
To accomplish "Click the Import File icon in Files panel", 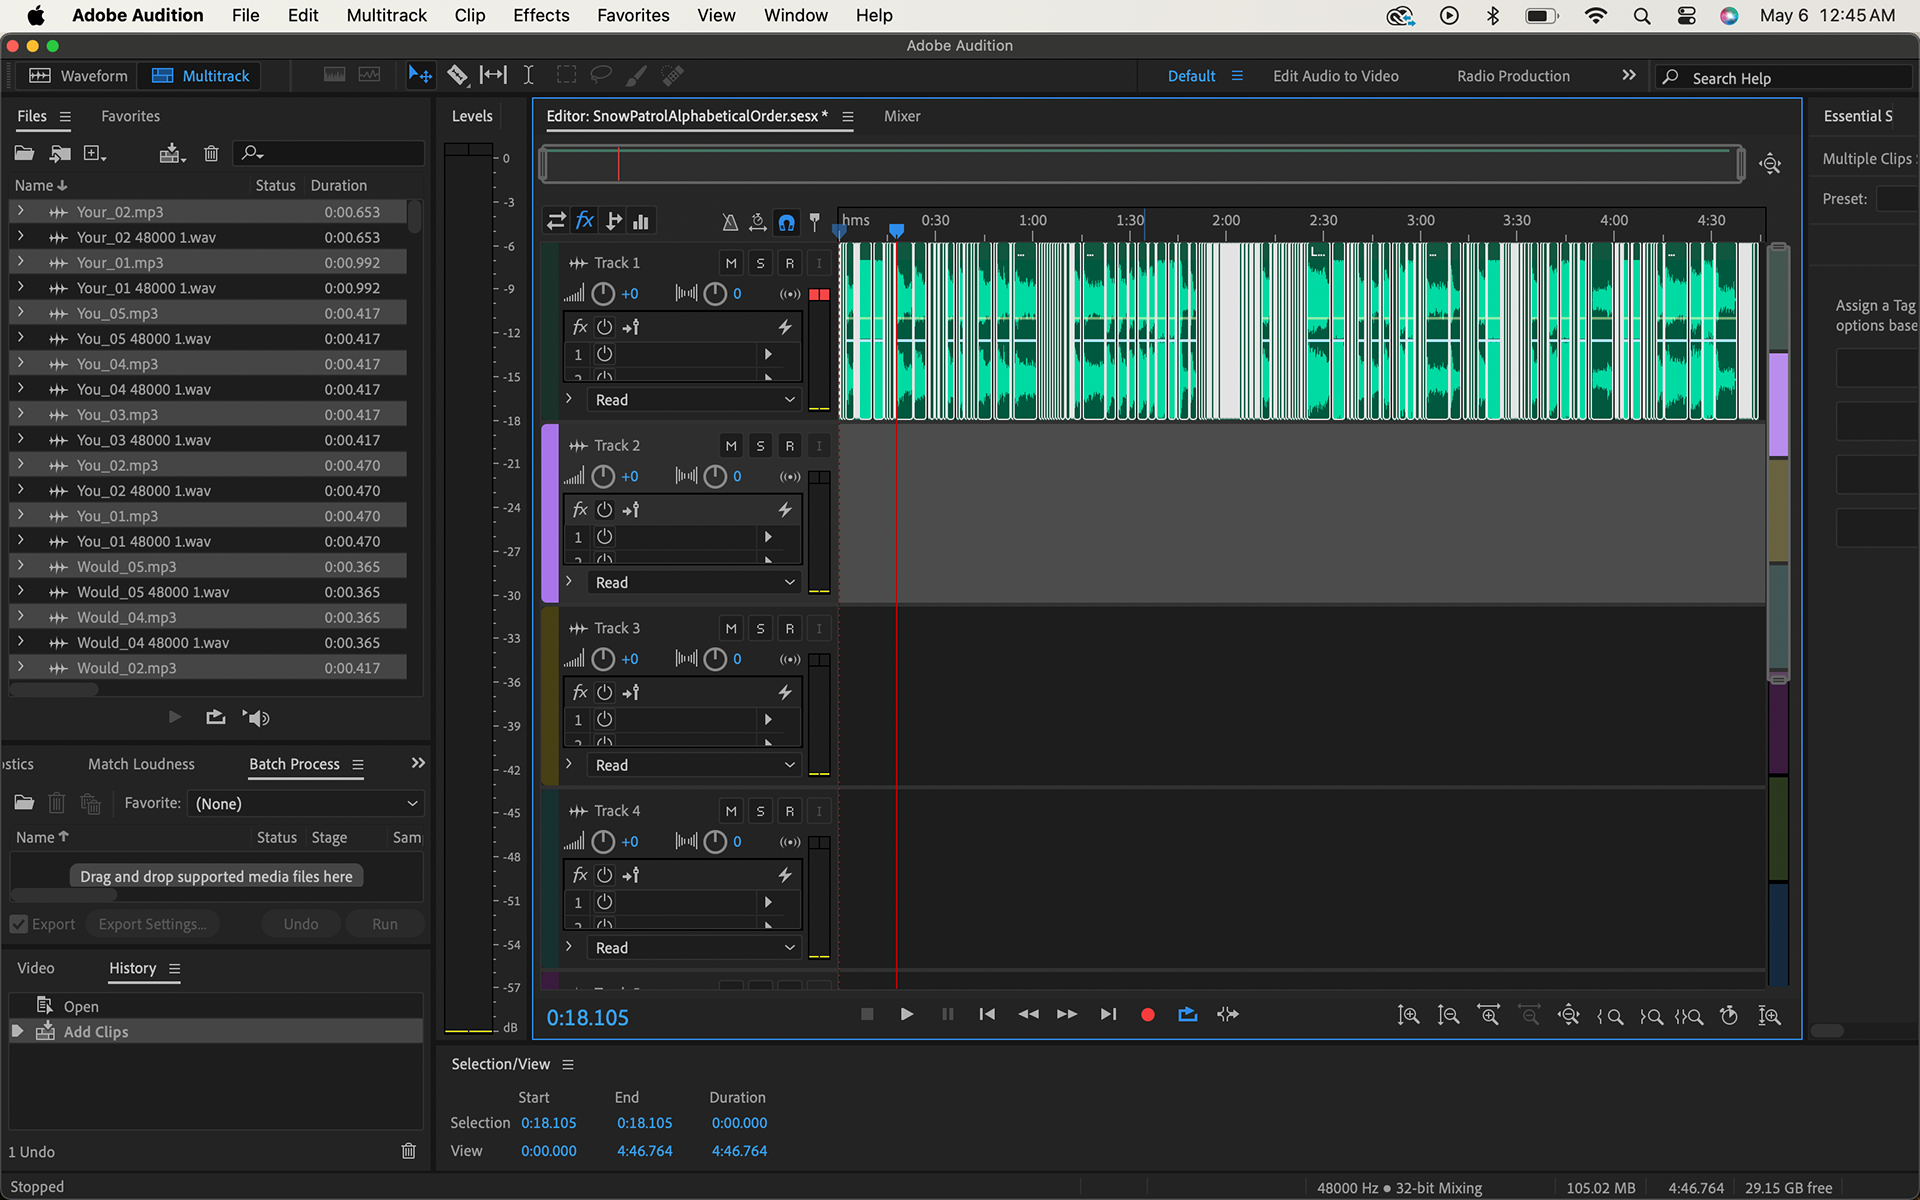I will click(x=60, y=153).
